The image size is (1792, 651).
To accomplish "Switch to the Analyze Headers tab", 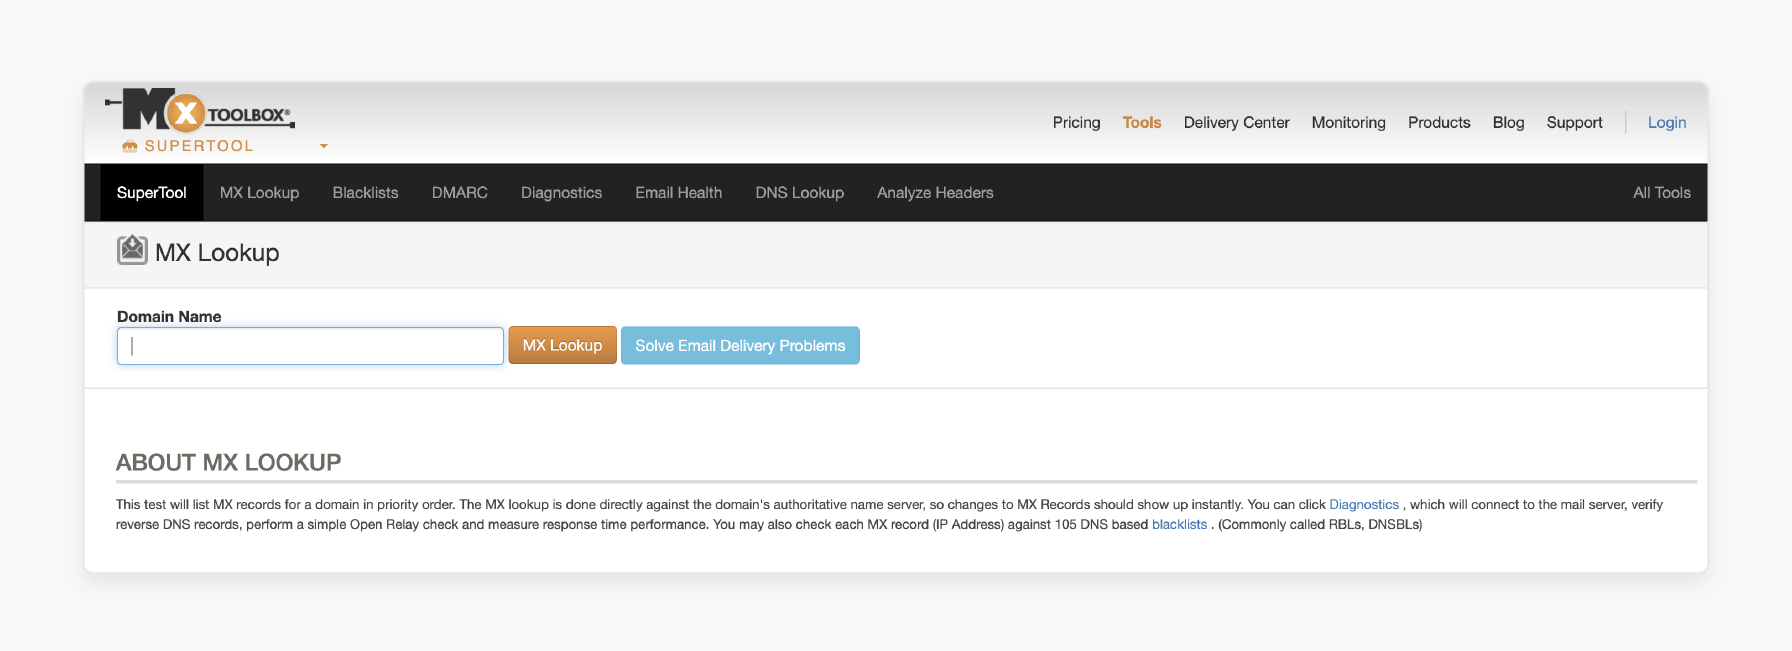I will coord(936,193).
